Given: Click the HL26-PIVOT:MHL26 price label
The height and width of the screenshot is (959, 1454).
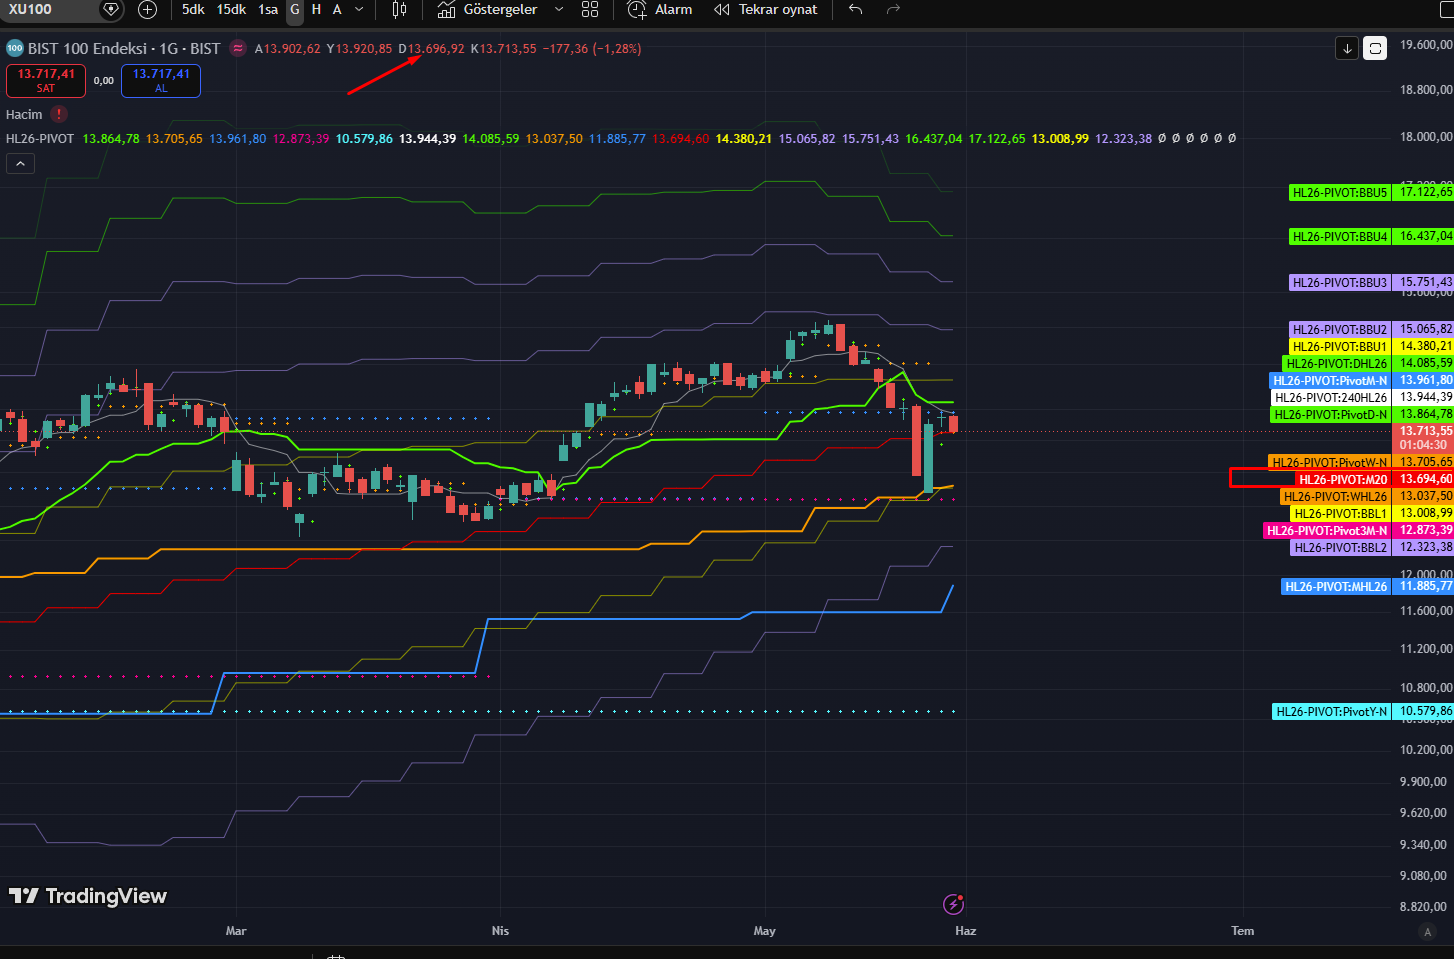Looking at the screenshot, I should pos(1336,587).
